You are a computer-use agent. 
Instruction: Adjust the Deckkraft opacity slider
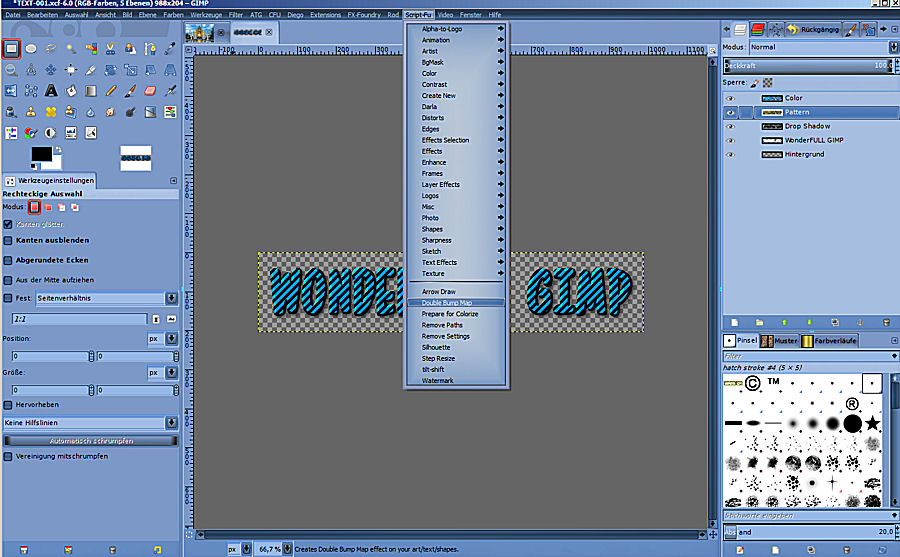coord(808,65)
